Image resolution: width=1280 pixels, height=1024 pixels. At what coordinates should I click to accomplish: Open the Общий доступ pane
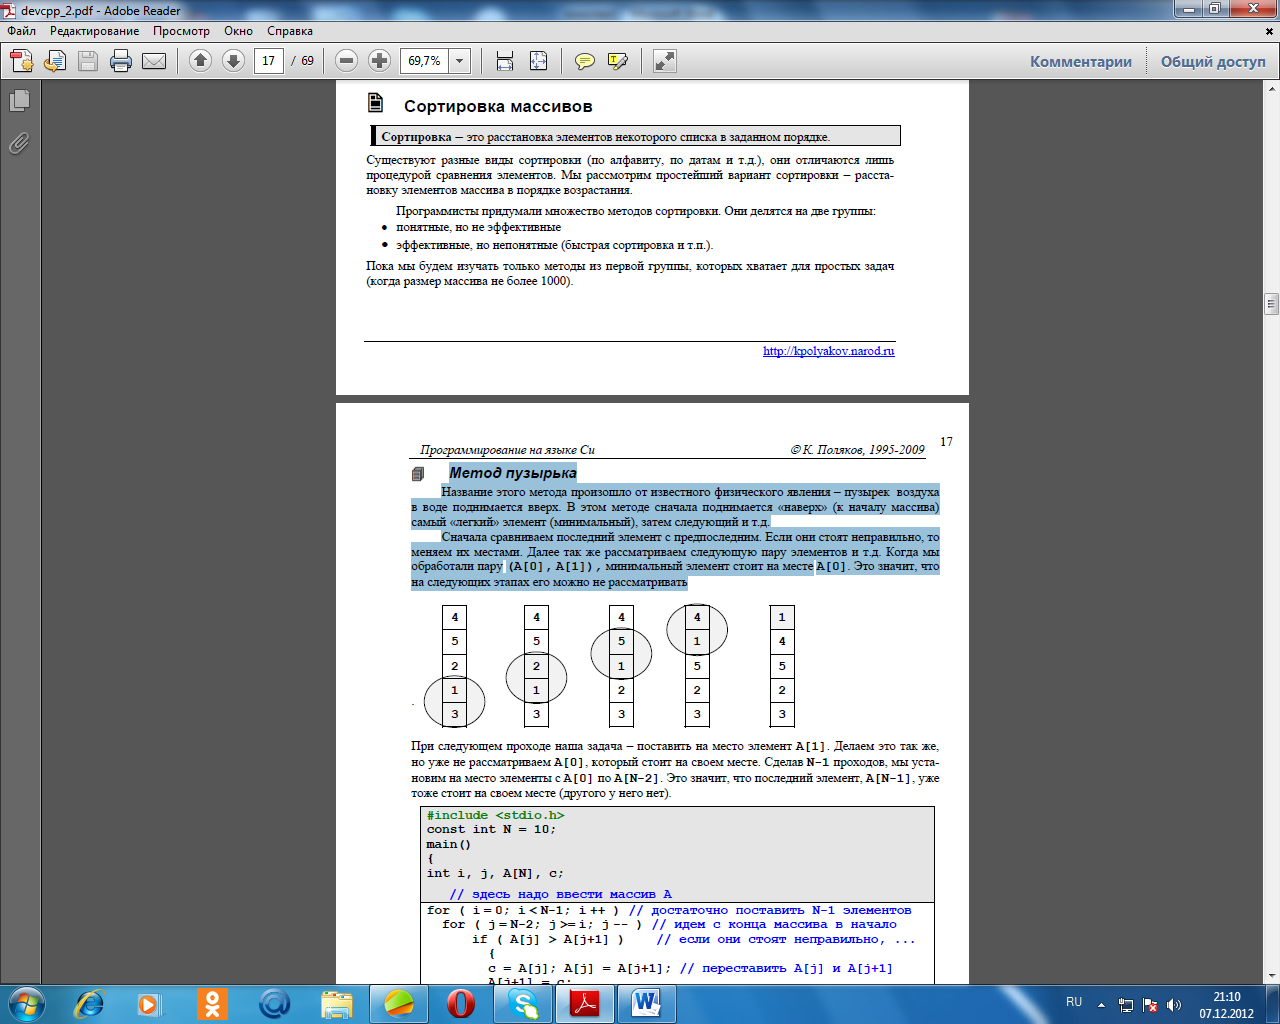[1213, 62]
